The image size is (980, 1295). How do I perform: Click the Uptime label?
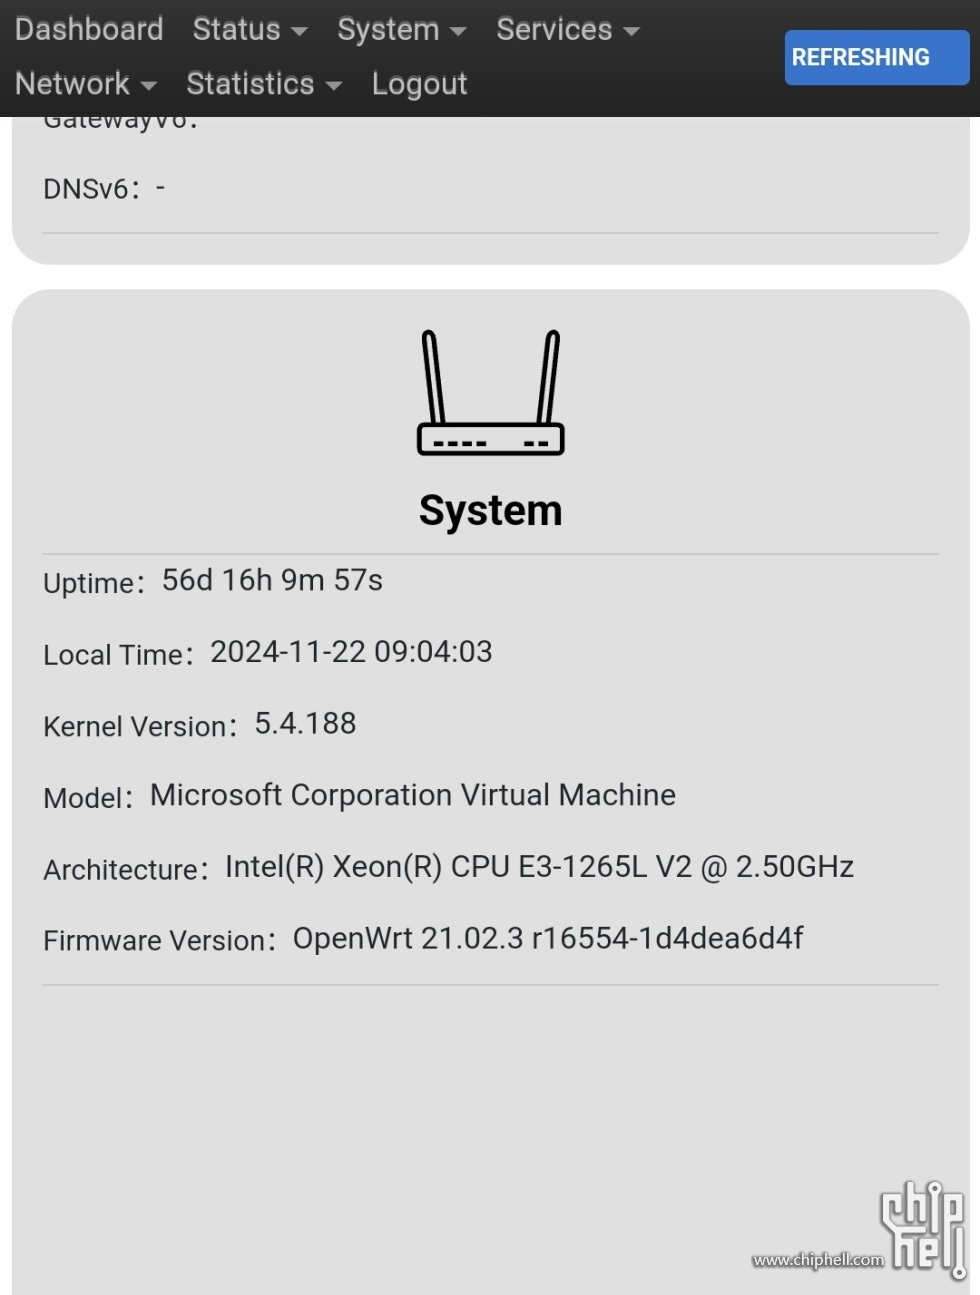[x=94, y=583]
